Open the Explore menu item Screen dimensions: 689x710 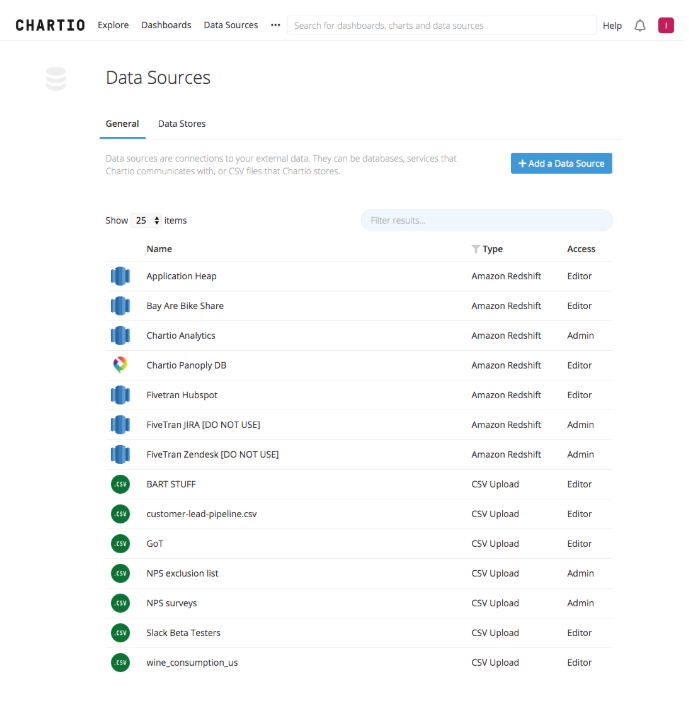(113, 25)
